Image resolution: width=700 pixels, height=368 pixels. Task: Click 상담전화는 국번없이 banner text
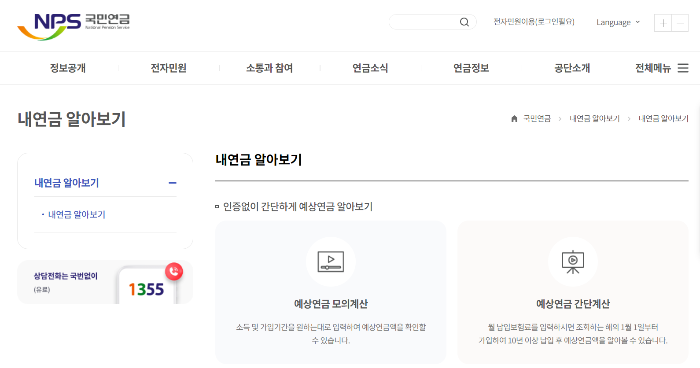(x=65, y=276)
